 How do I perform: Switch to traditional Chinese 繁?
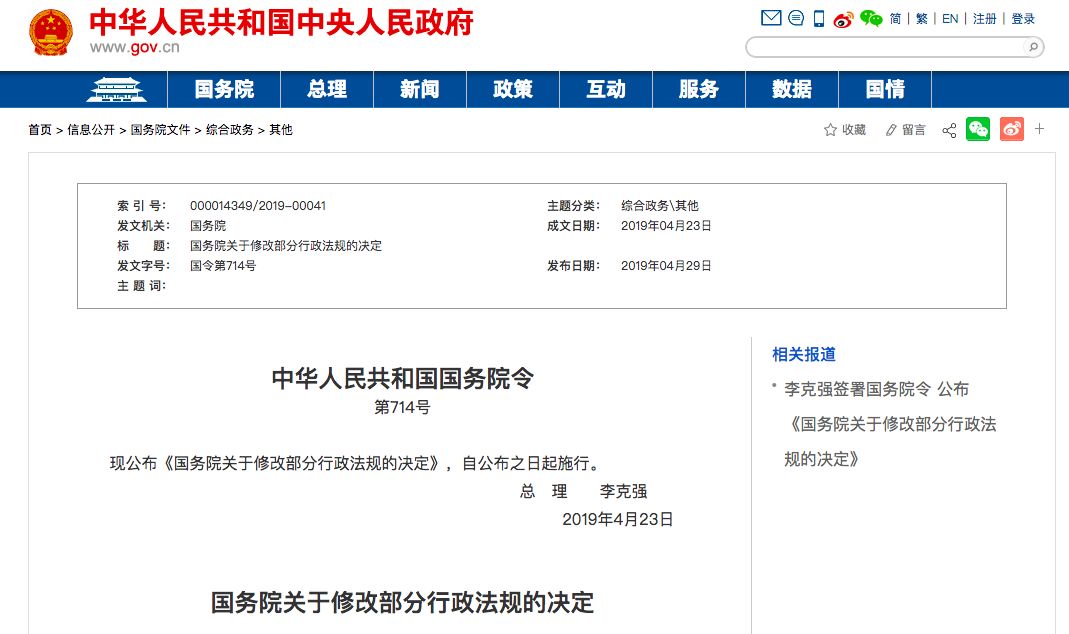[x=922, y=19]
